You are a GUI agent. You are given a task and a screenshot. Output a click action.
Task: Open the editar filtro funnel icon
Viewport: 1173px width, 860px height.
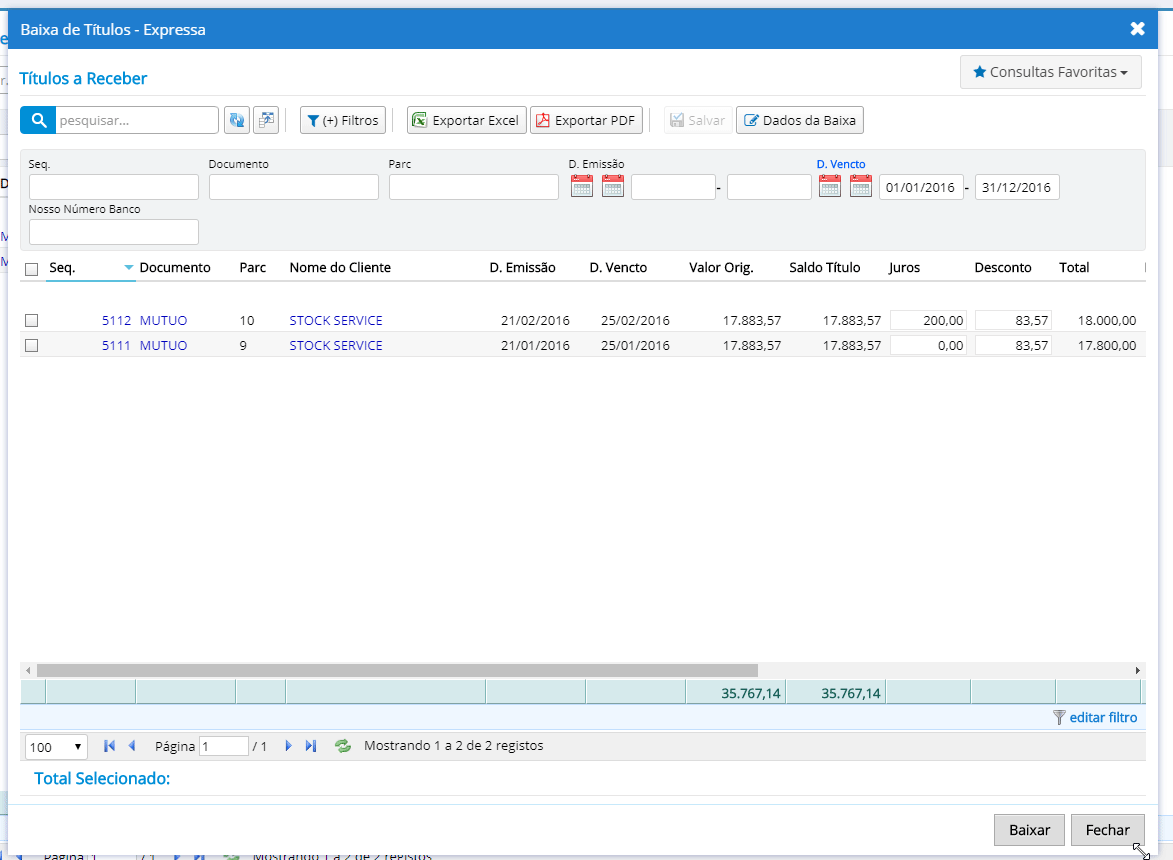[1060, 717]
